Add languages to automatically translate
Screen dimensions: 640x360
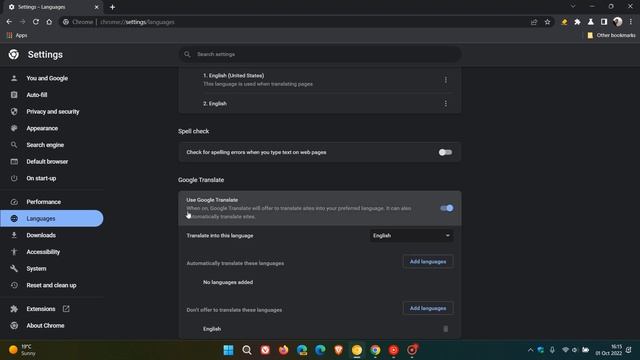(x=428, y=262)
